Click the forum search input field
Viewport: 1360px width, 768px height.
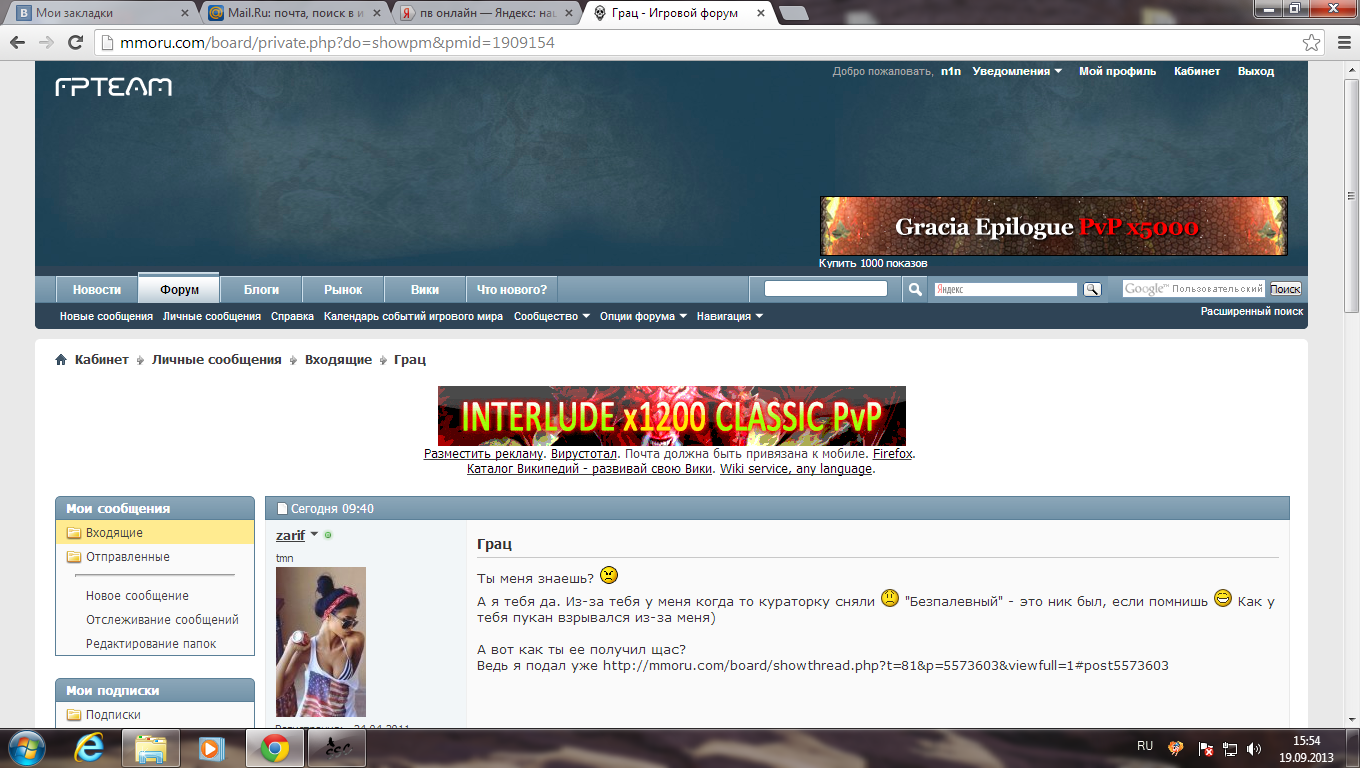[x=826, y=289]
